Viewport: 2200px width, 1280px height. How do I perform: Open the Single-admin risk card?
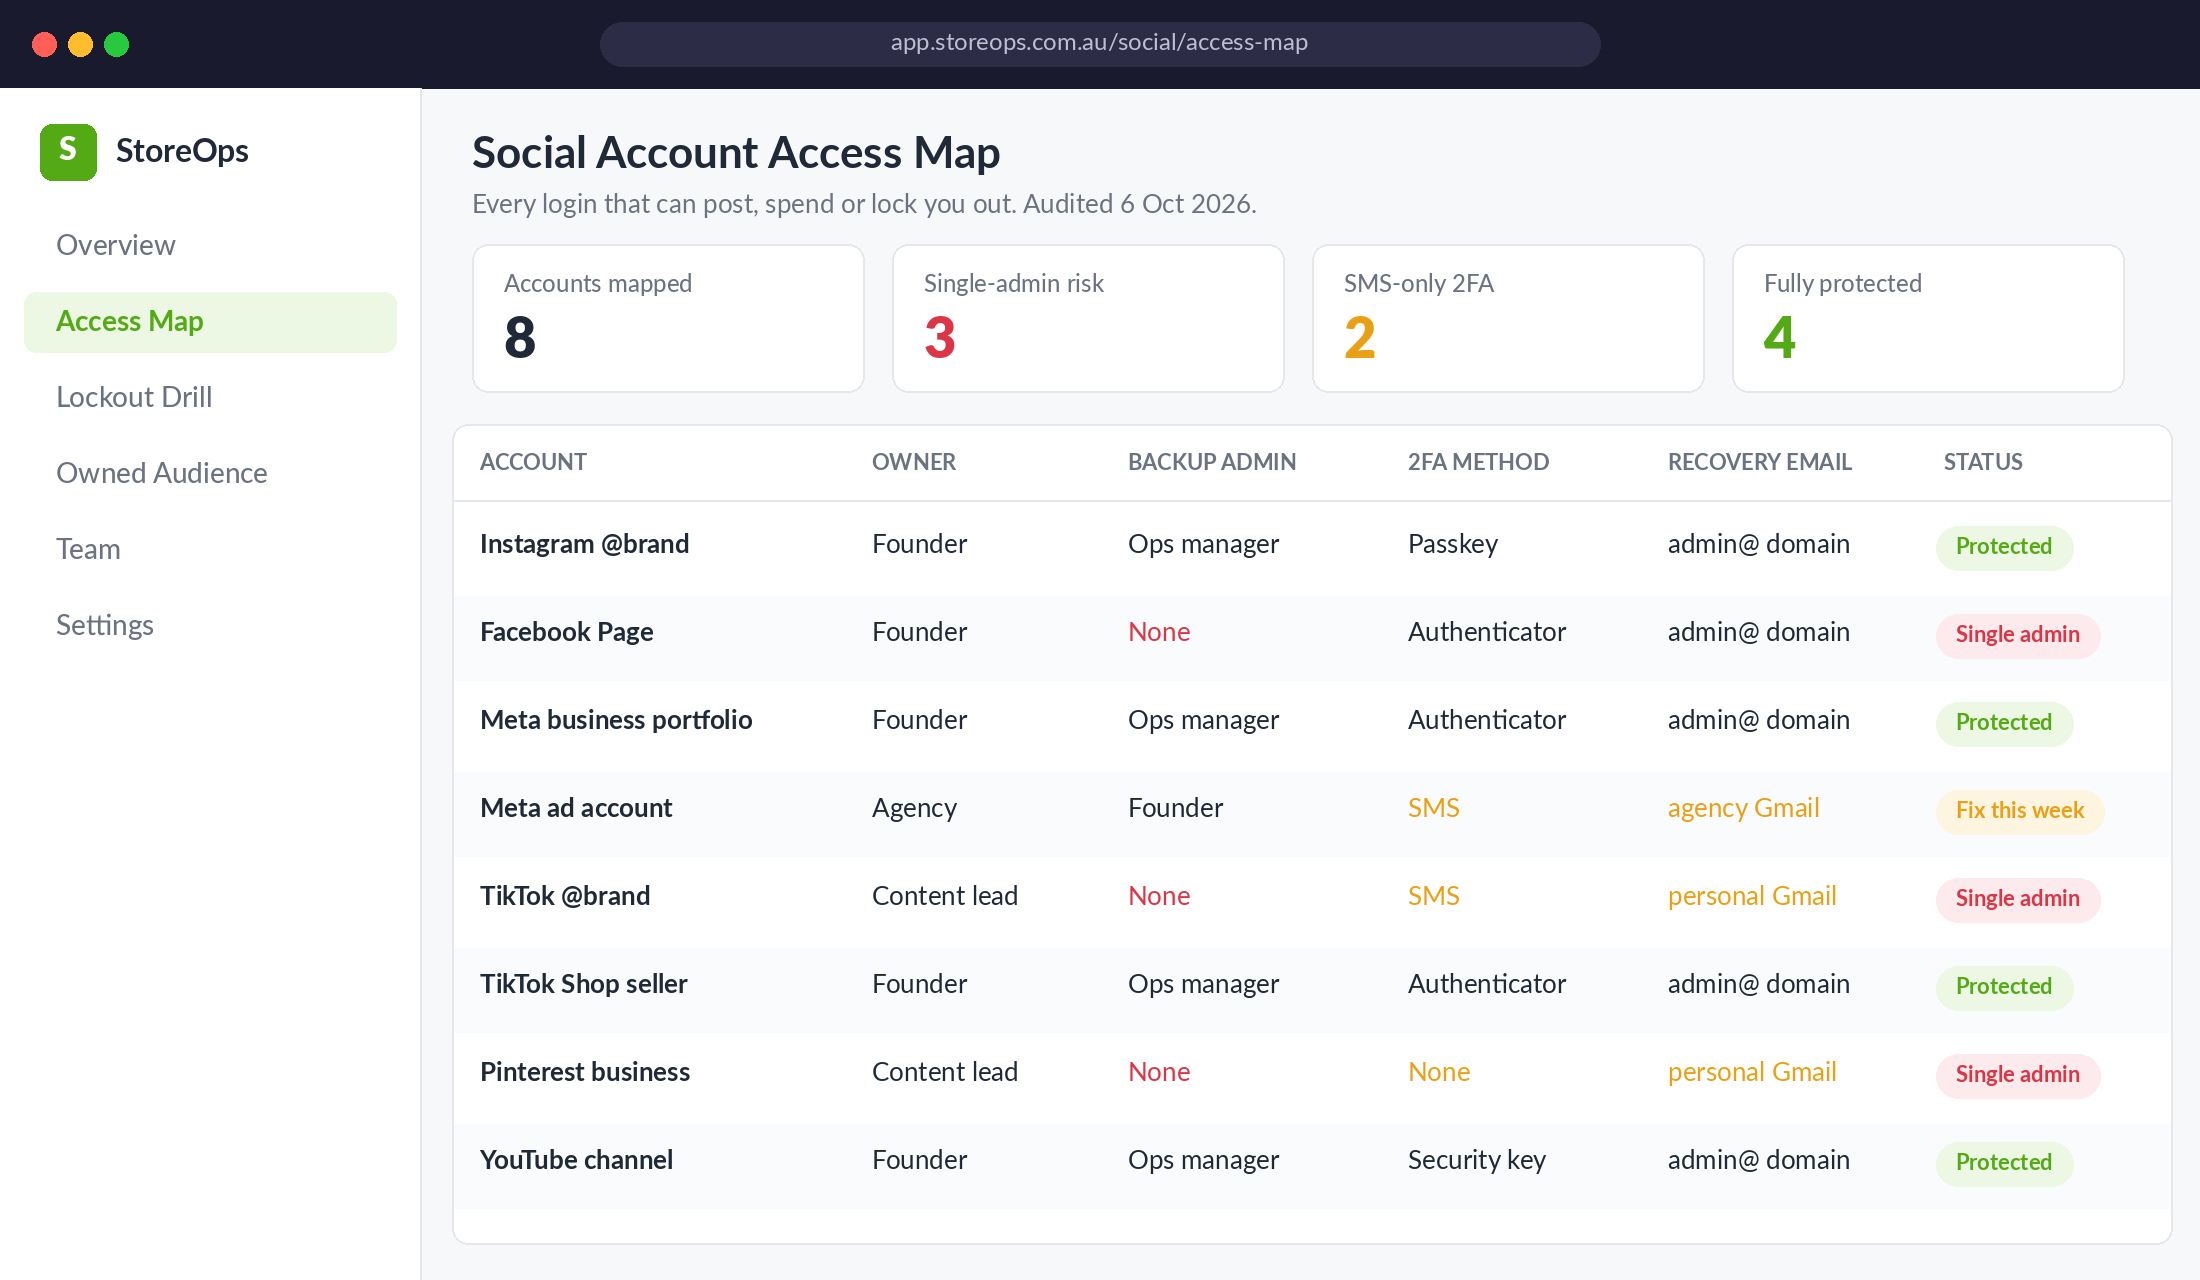click(1088, 318)
